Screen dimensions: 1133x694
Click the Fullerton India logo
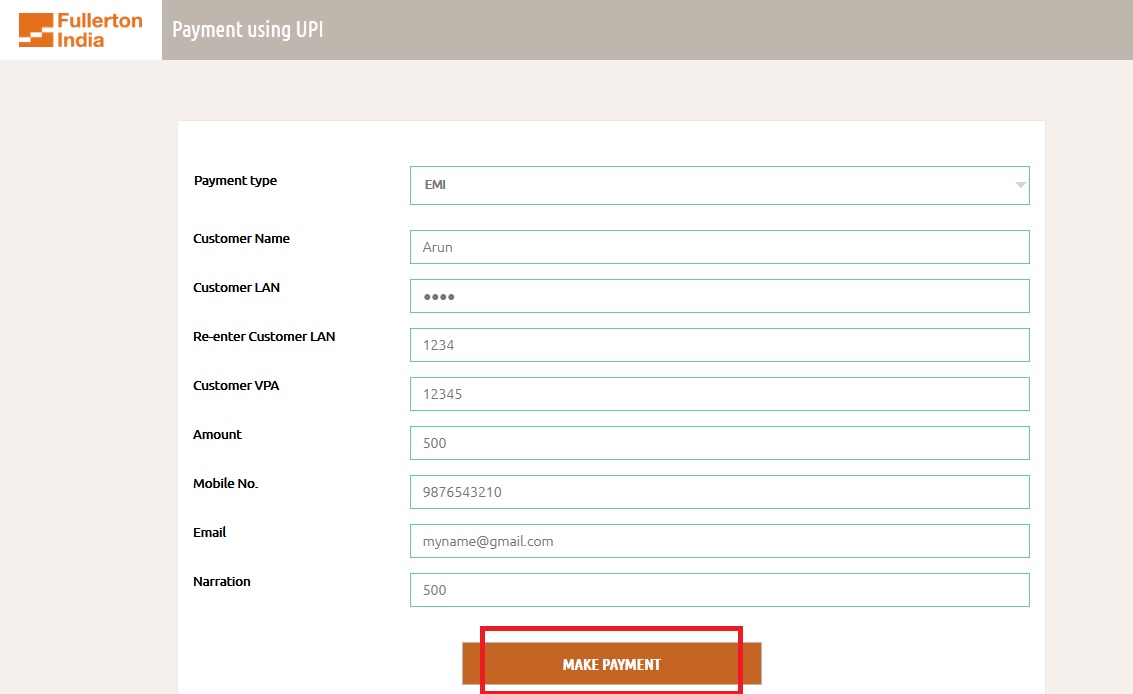tap(80, 30)
